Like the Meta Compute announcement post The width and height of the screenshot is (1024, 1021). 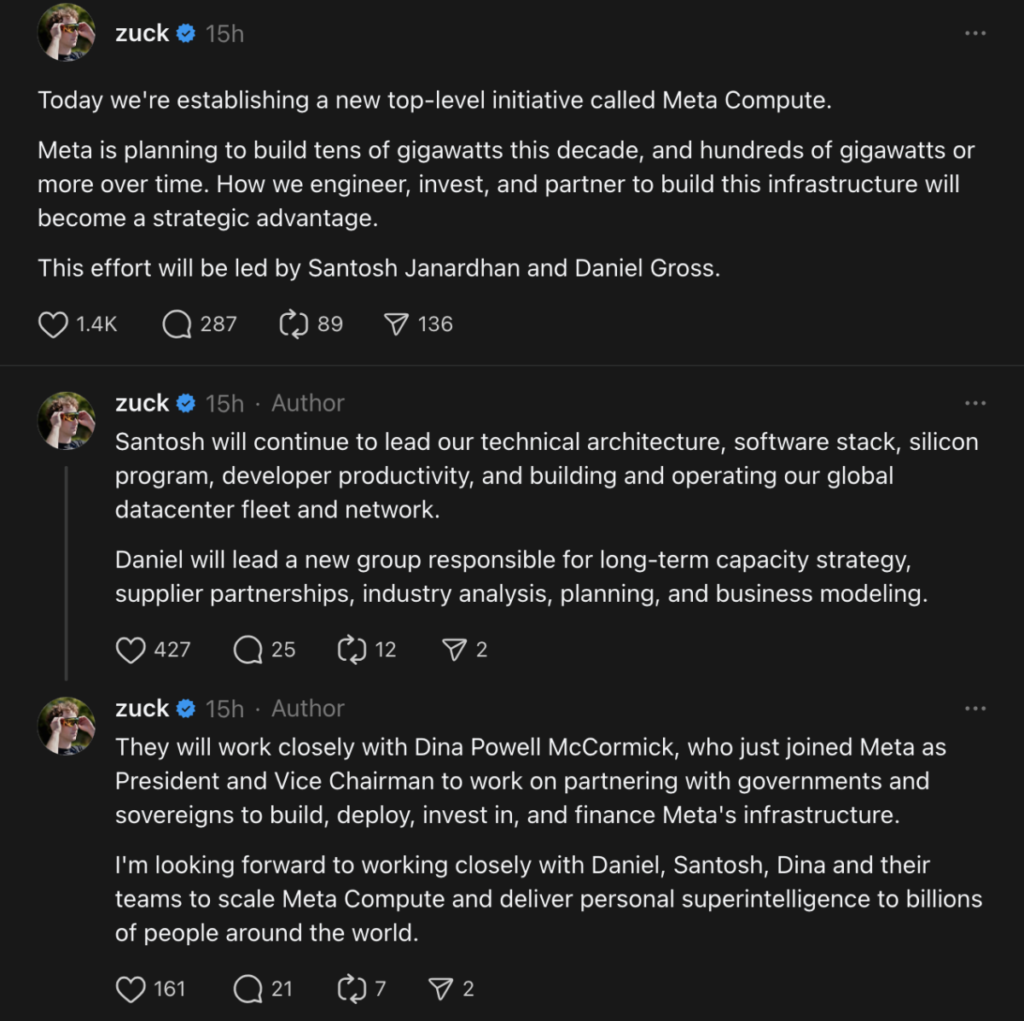(53, 324)
